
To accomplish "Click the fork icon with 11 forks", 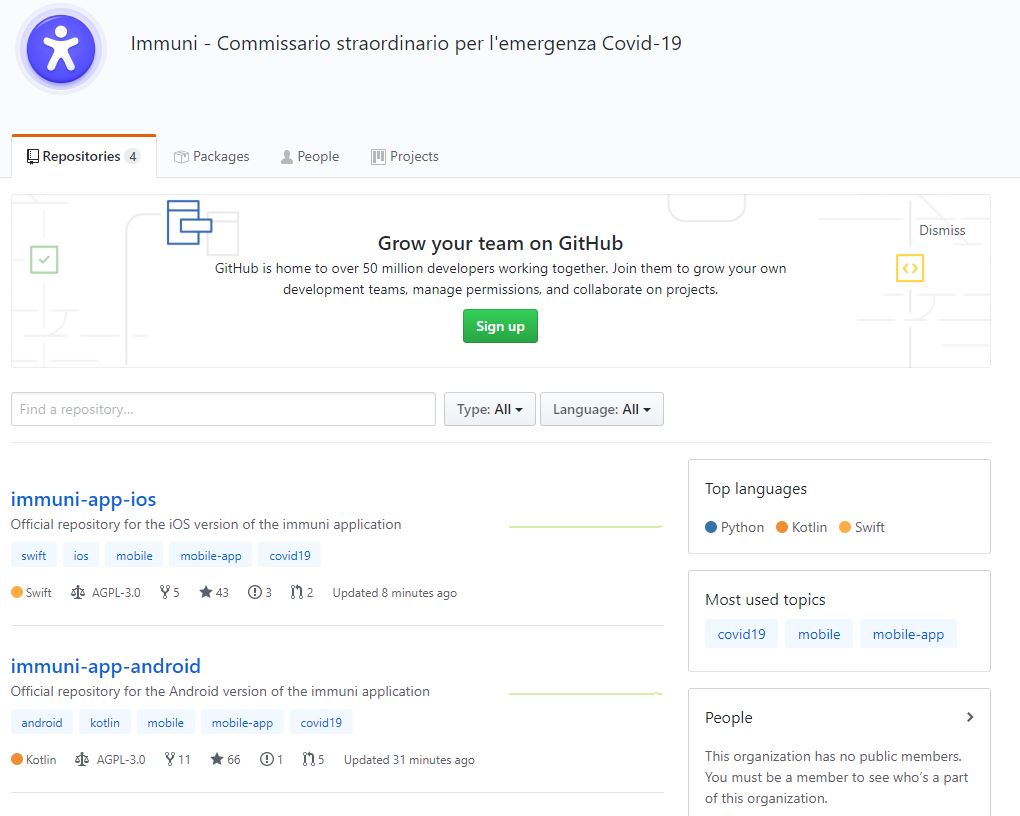I will pos(169,759).
